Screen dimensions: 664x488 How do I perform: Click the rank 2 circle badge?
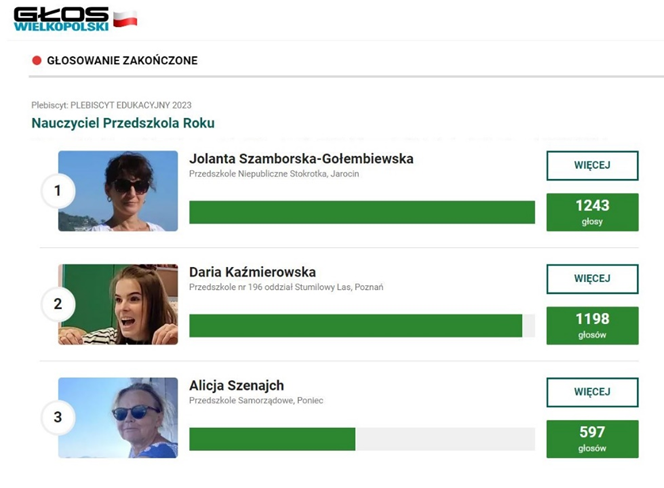click(x=58, y=304)
